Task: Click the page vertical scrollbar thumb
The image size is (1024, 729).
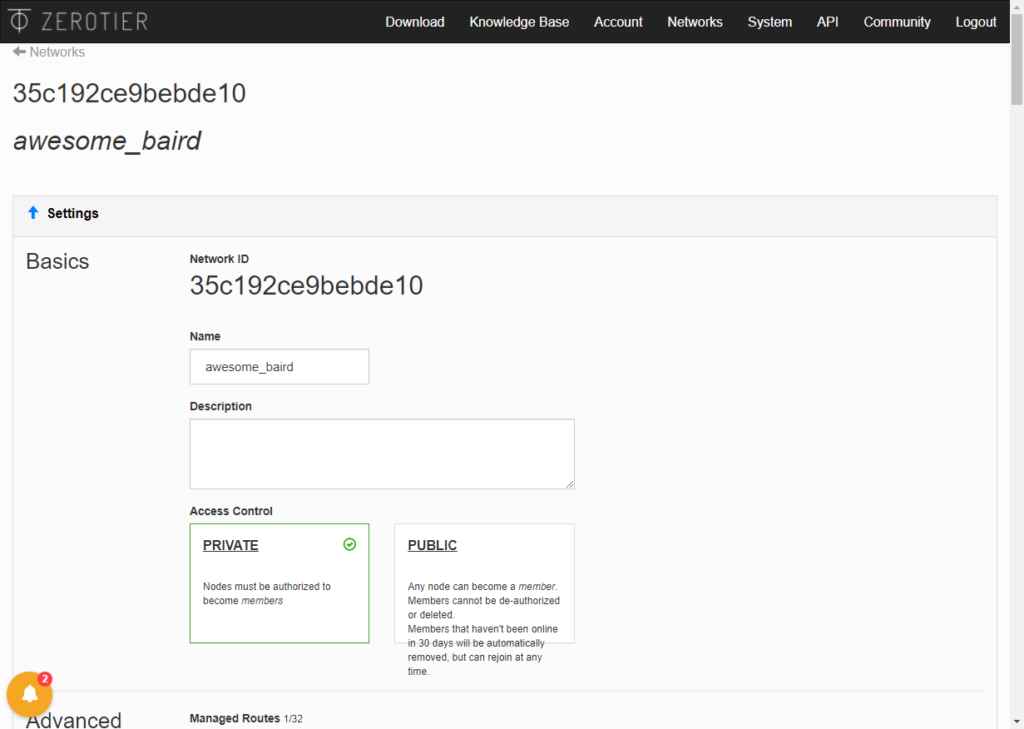Action: click(x=1017, y=59)
